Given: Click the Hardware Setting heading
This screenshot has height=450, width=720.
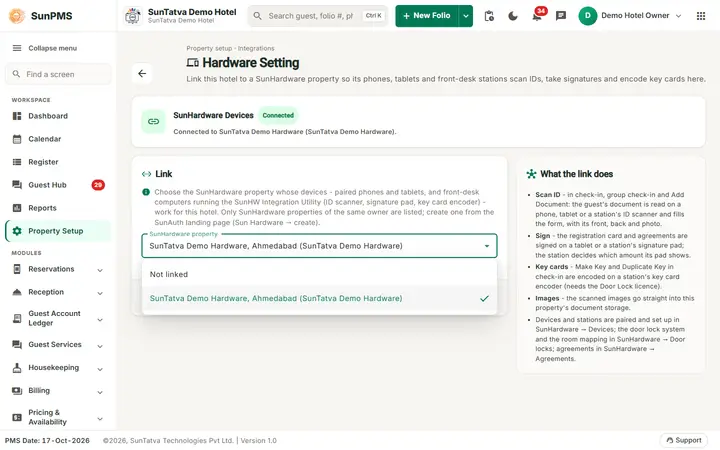Looking at the screenshot, I should pos(251,63).
